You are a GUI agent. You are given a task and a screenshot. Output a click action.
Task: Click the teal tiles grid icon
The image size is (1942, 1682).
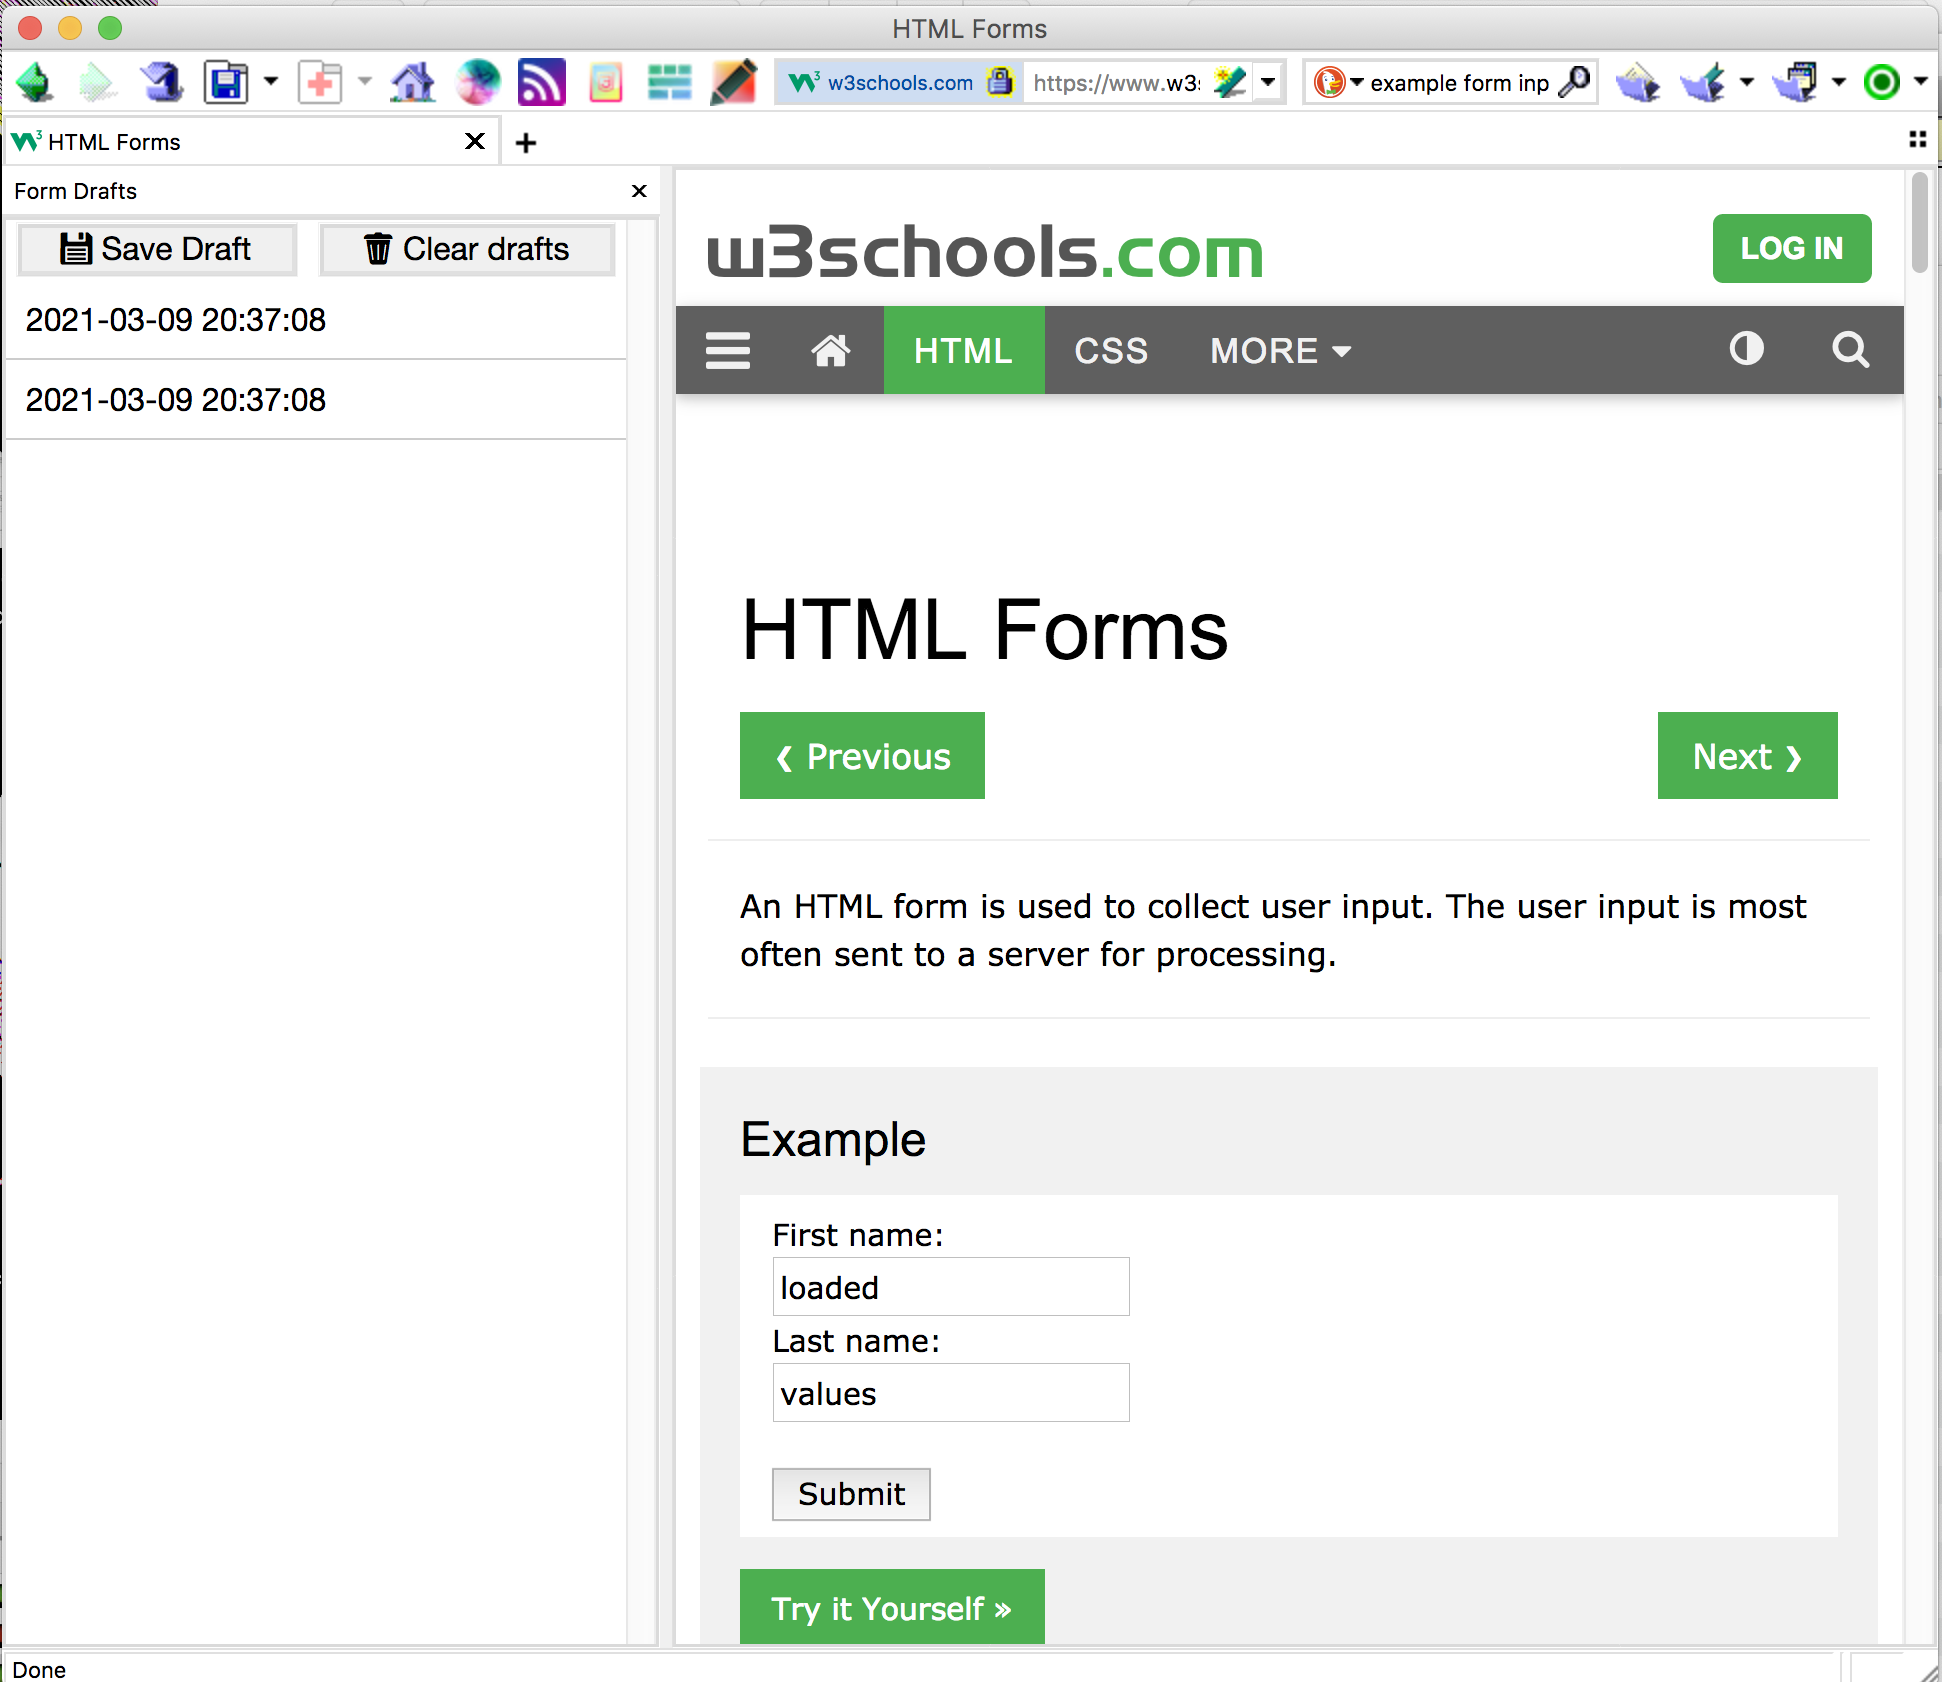click(x=669, y=82)
